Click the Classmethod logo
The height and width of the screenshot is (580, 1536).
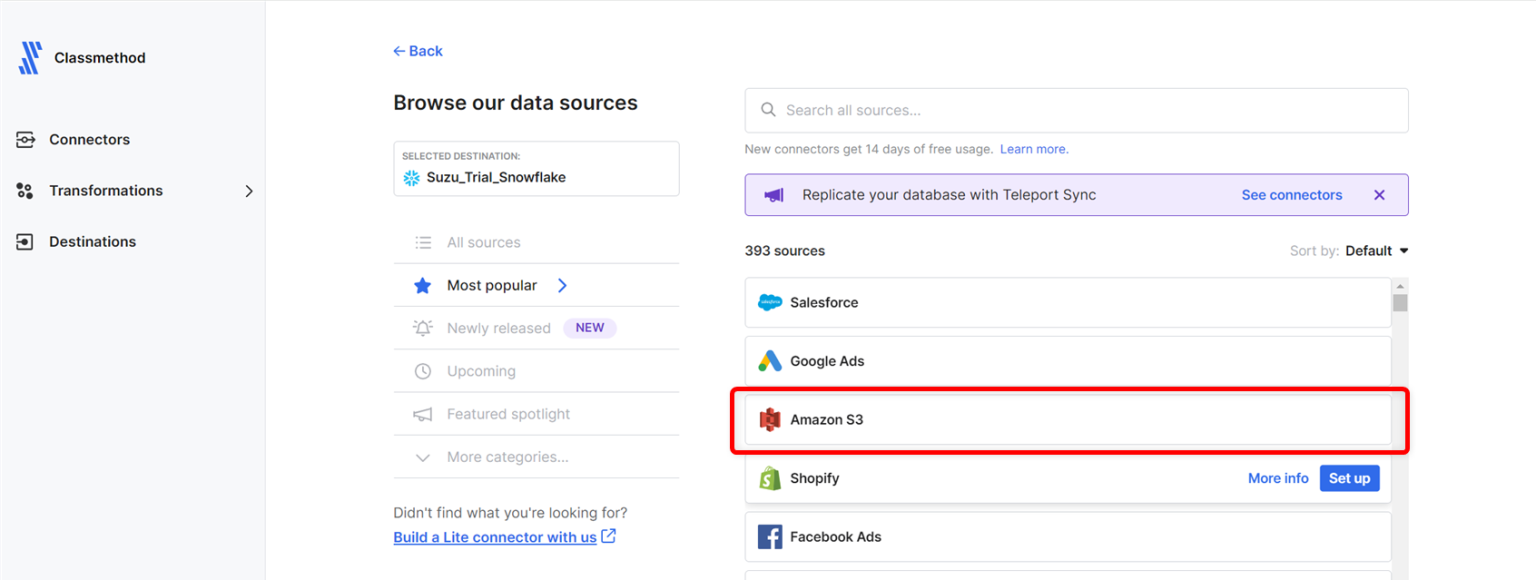click(x=30, y=57)
